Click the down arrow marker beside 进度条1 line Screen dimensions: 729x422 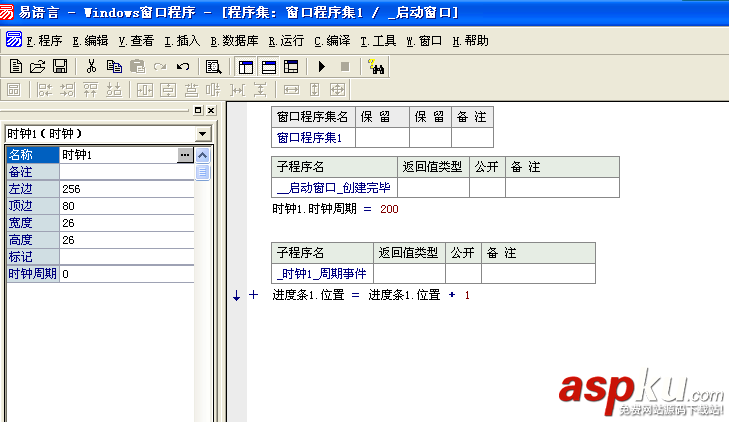[236, 295]
